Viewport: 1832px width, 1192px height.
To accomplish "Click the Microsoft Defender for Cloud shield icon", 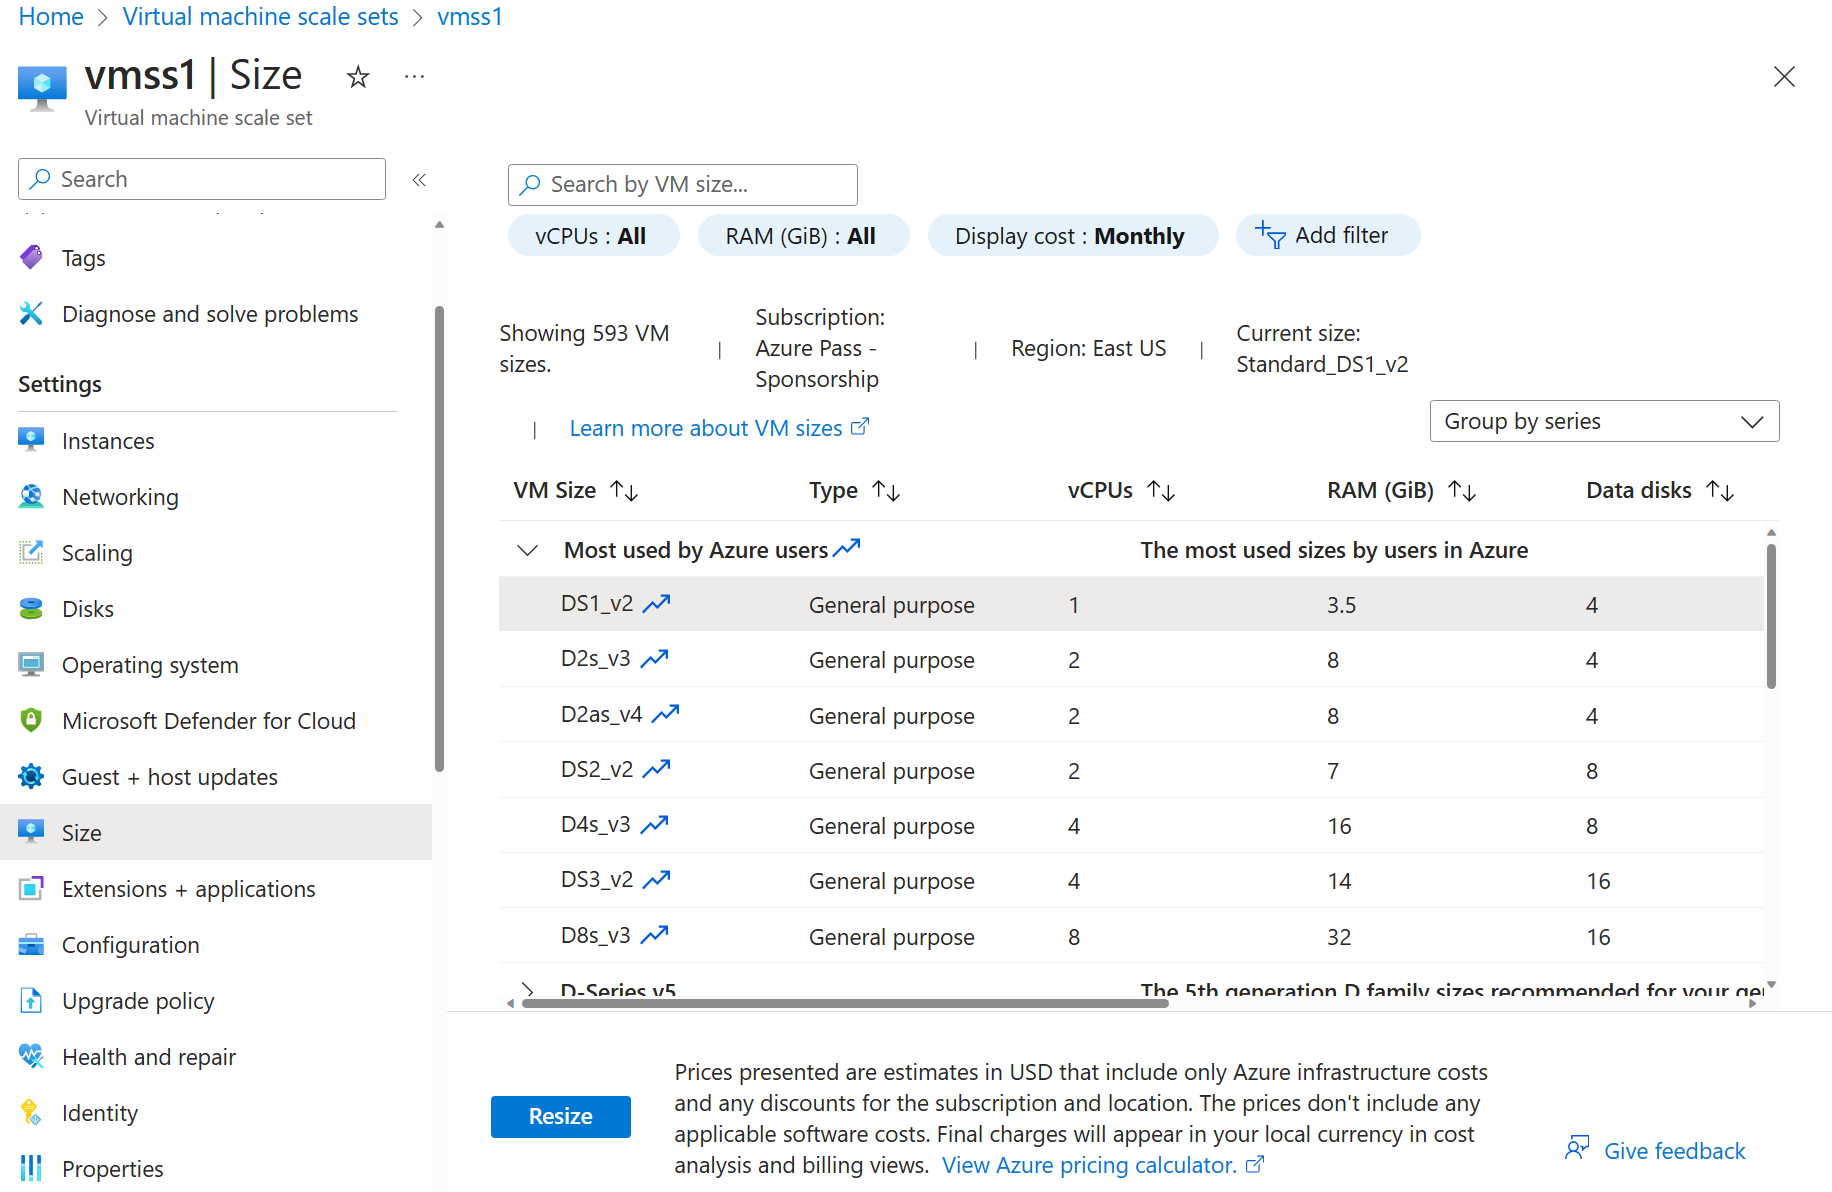I will [x=31, y=720].
